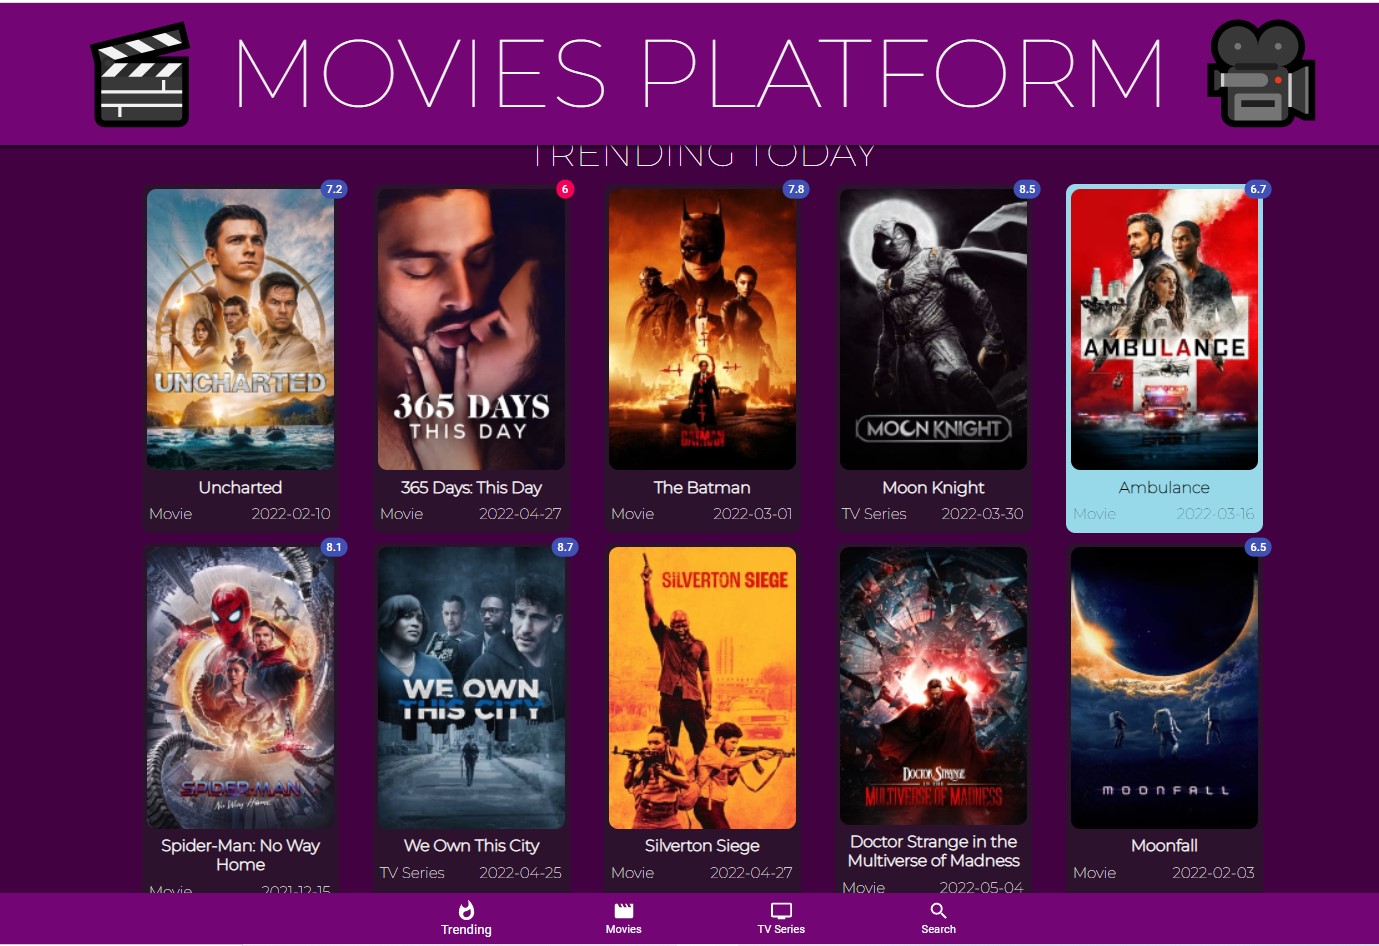Screen dimensions: 1379x946
Task: Click TV Series label under Moon Knight
Action: point(874,514)
